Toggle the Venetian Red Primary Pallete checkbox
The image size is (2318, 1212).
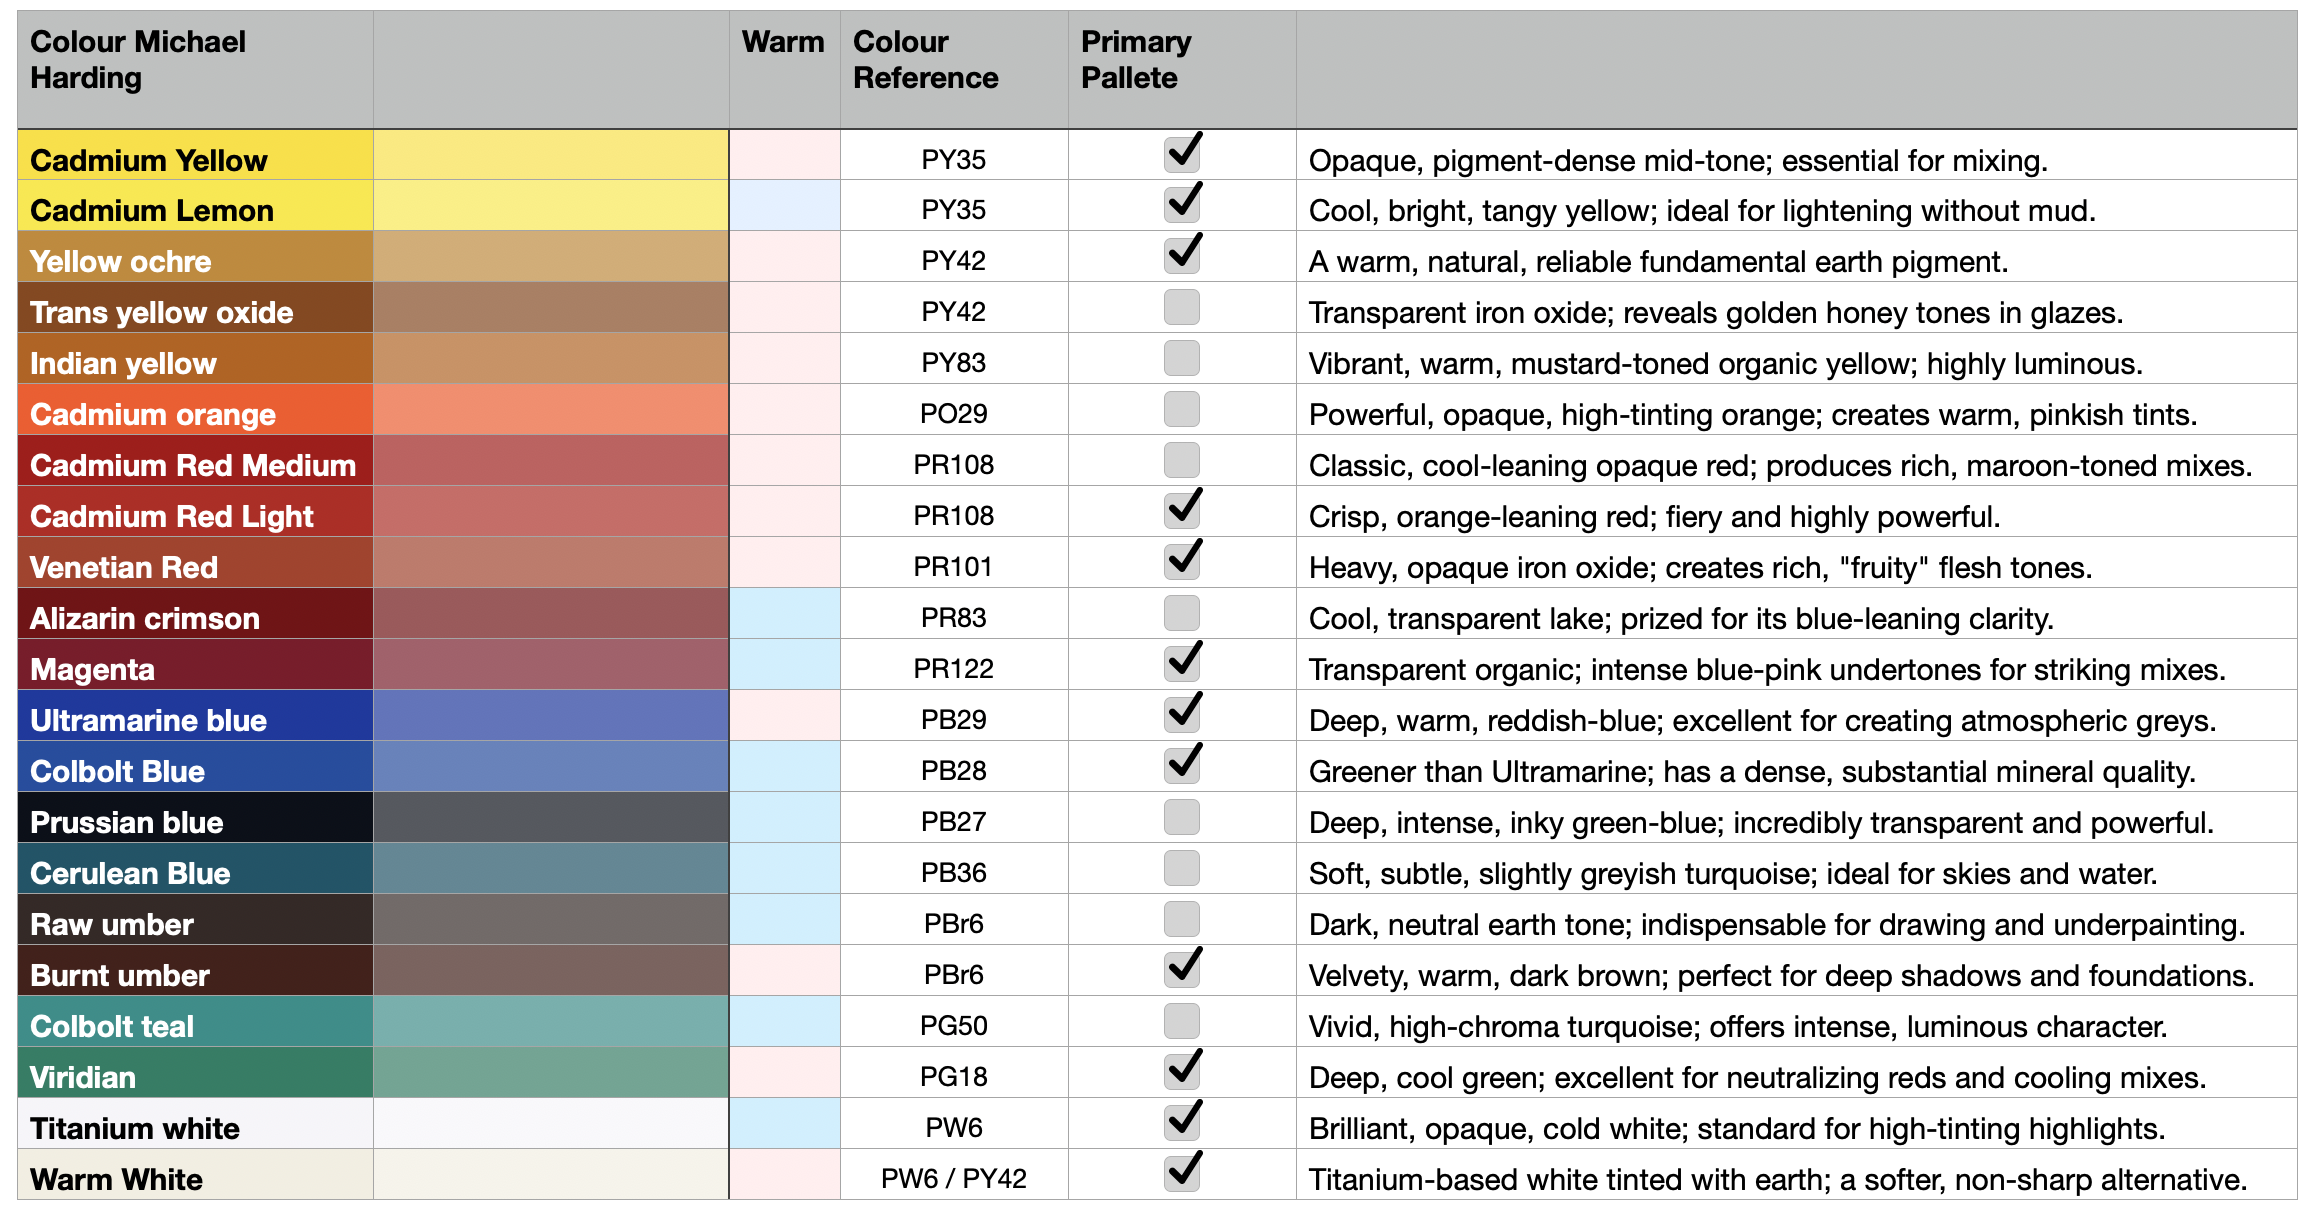[1182, 562]
